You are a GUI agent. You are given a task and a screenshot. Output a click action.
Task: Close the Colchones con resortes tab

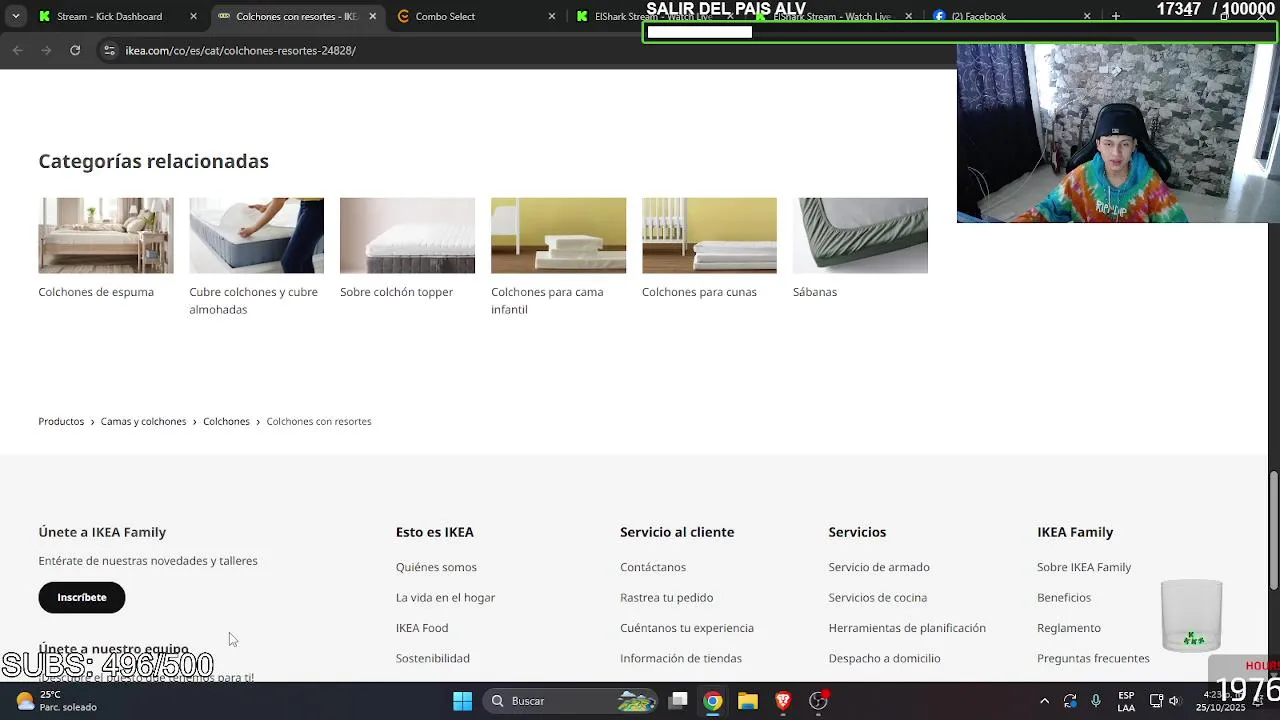[x=373, y=16]
